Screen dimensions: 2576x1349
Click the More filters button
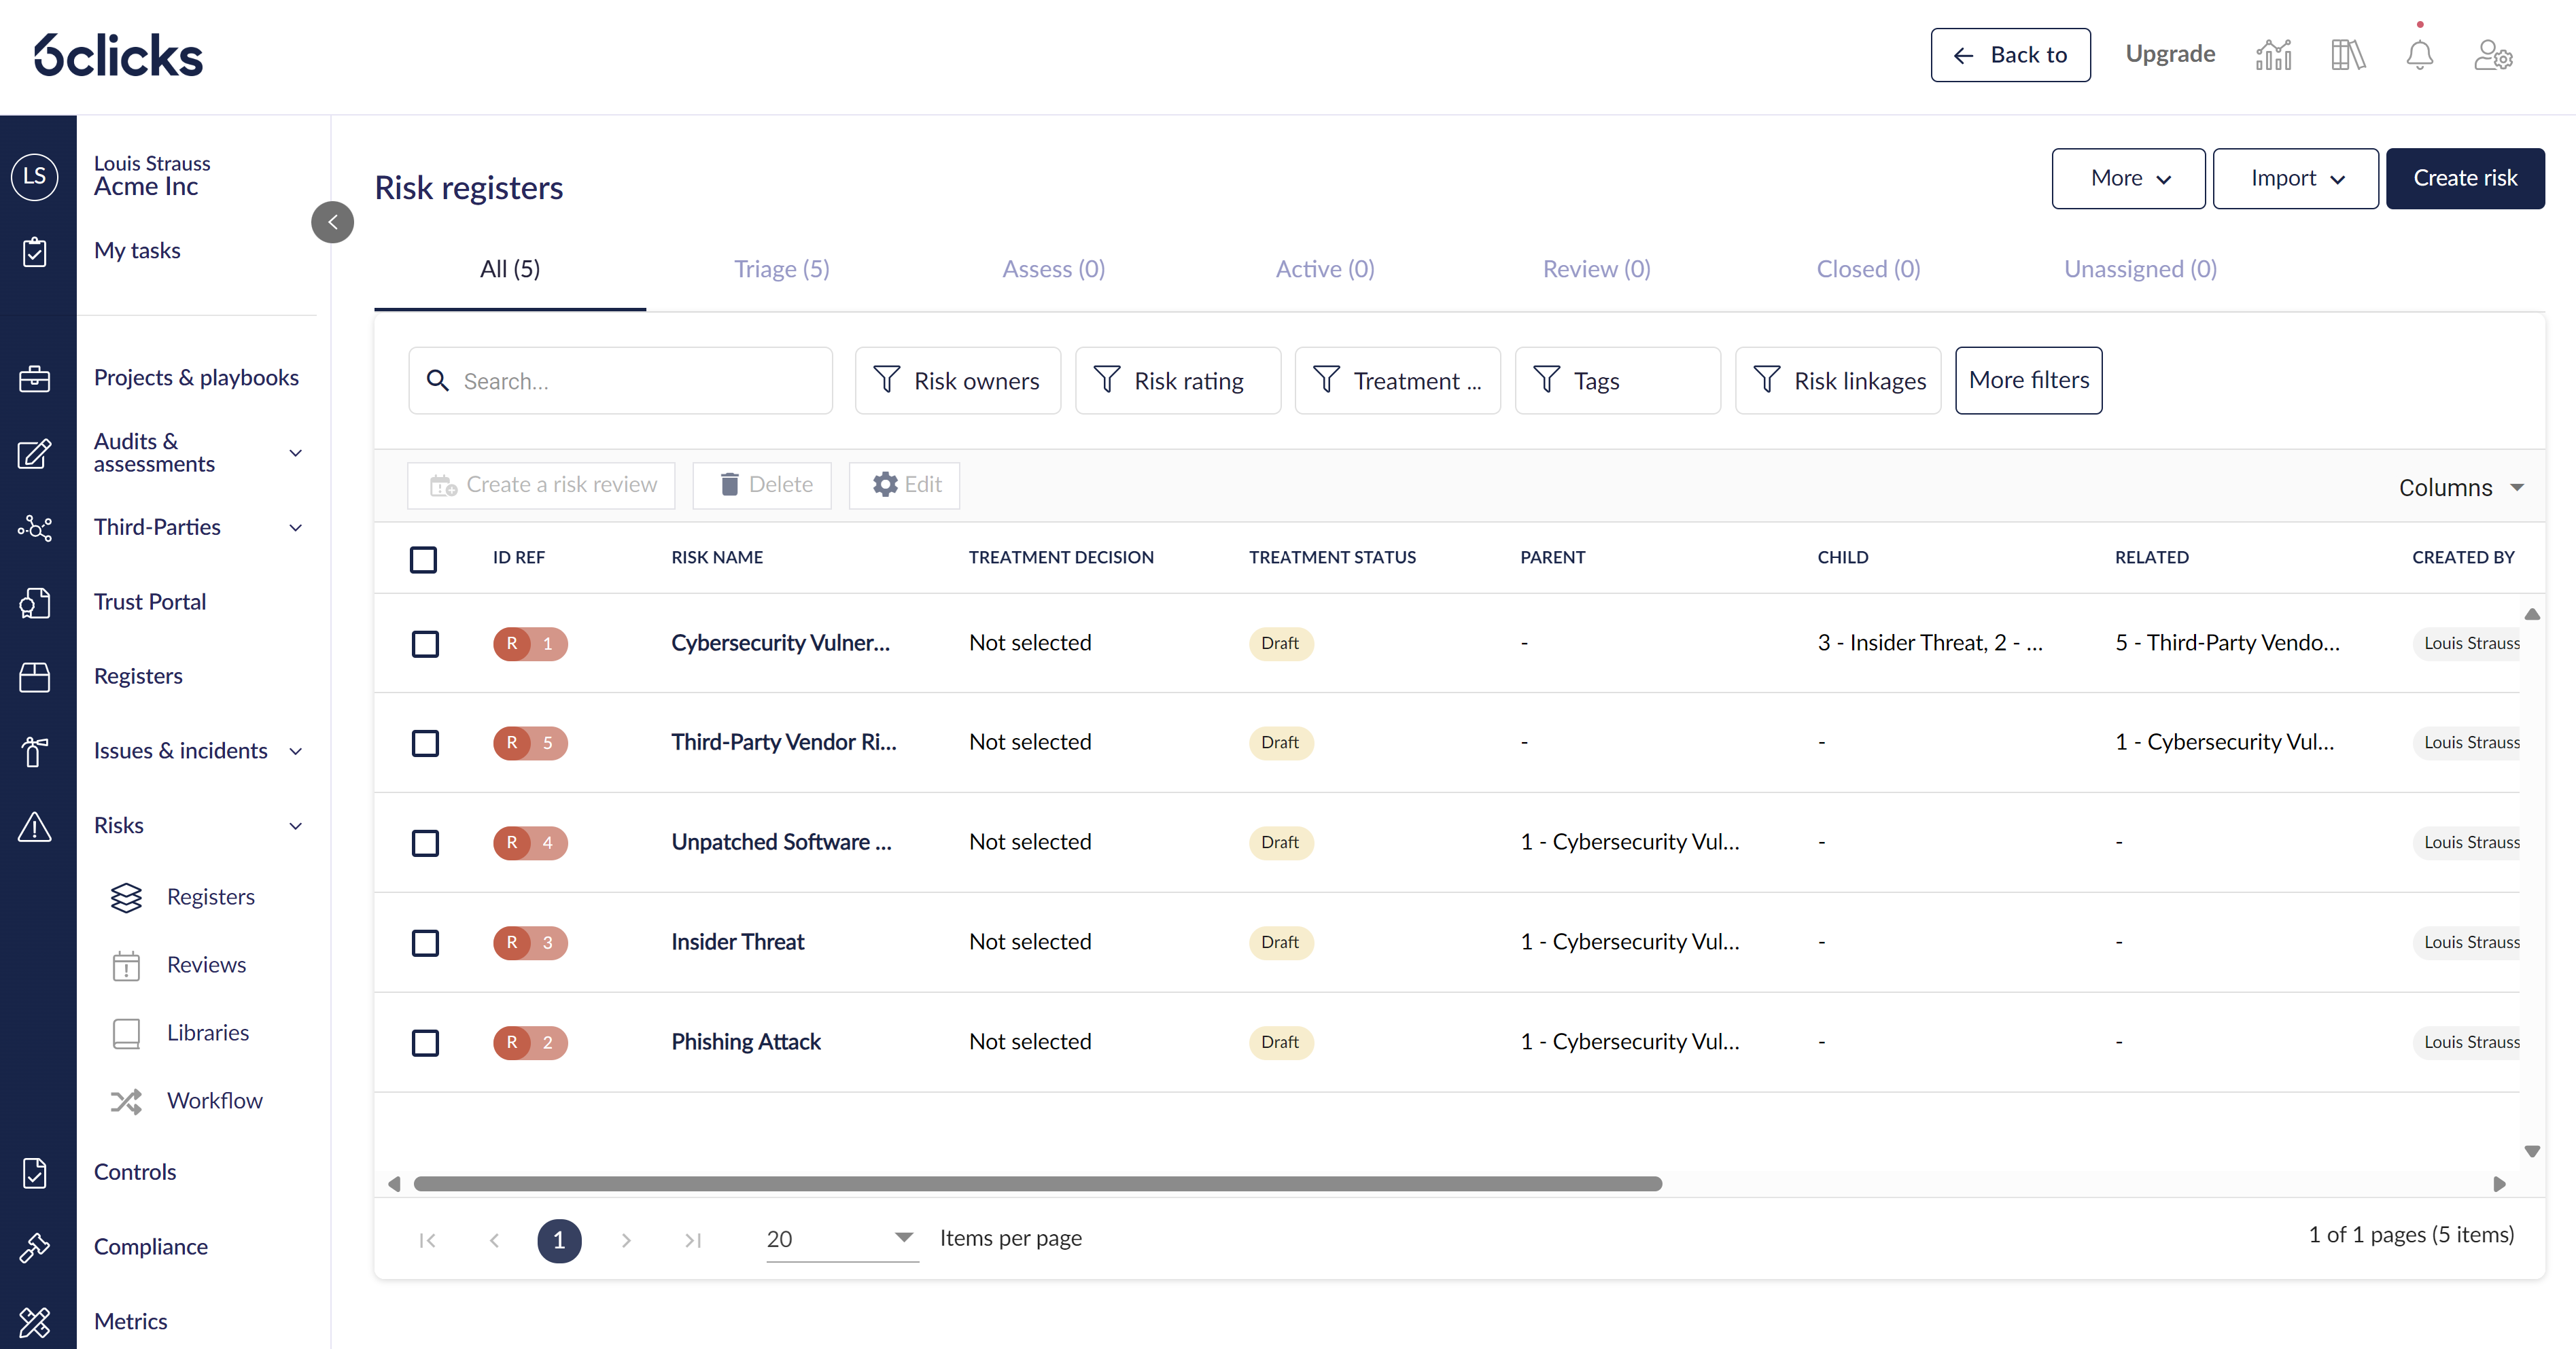(2028, 380)
